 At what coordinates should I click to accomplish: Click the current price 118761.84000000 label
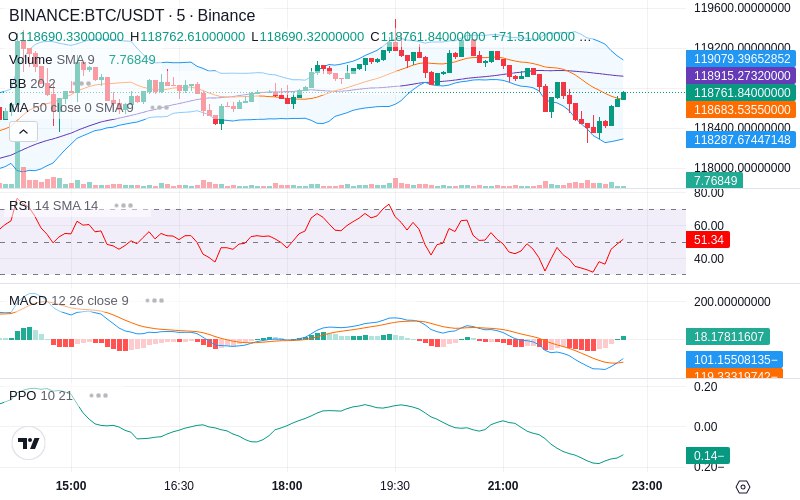741,92
